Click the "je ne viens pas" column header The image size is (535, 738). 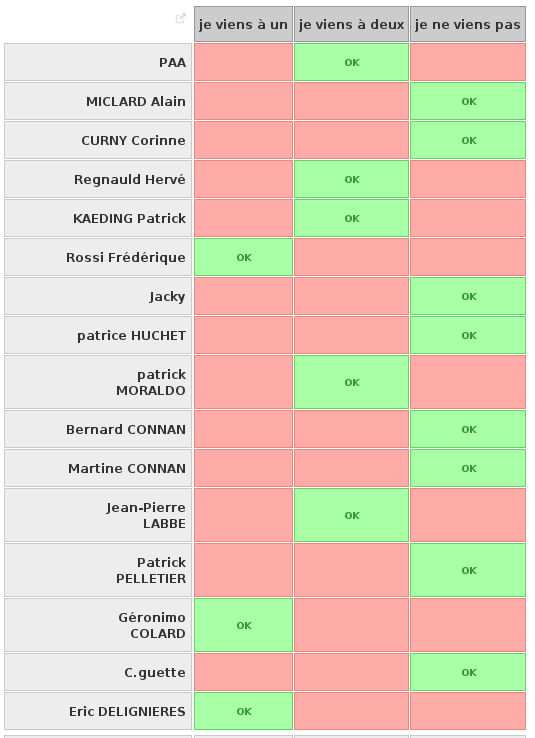pyautogui.click(x=468, y=24)
